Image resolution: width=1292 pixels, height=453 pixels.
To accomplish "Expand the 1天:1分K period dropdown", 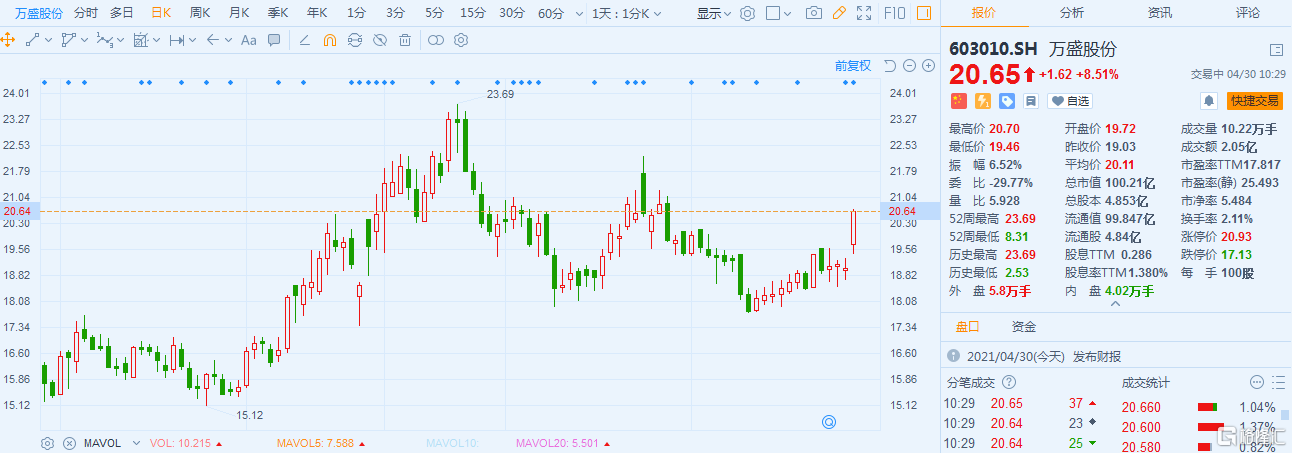I will click(632, 13).
